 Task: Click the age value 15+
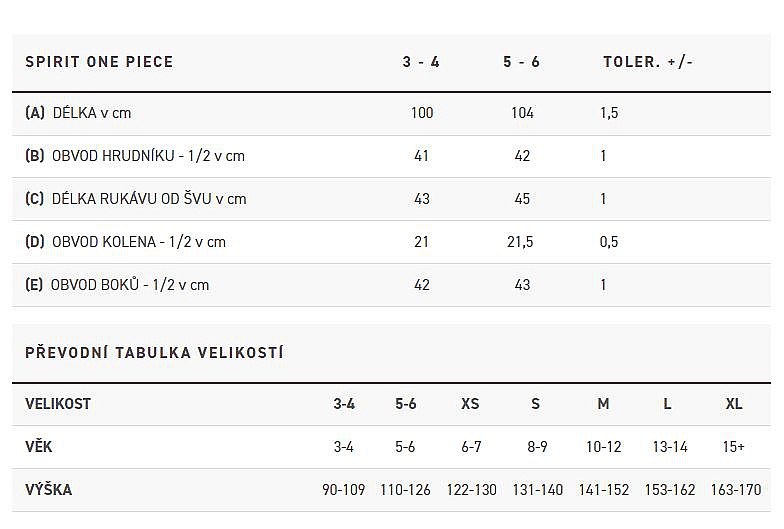[734, 447]
